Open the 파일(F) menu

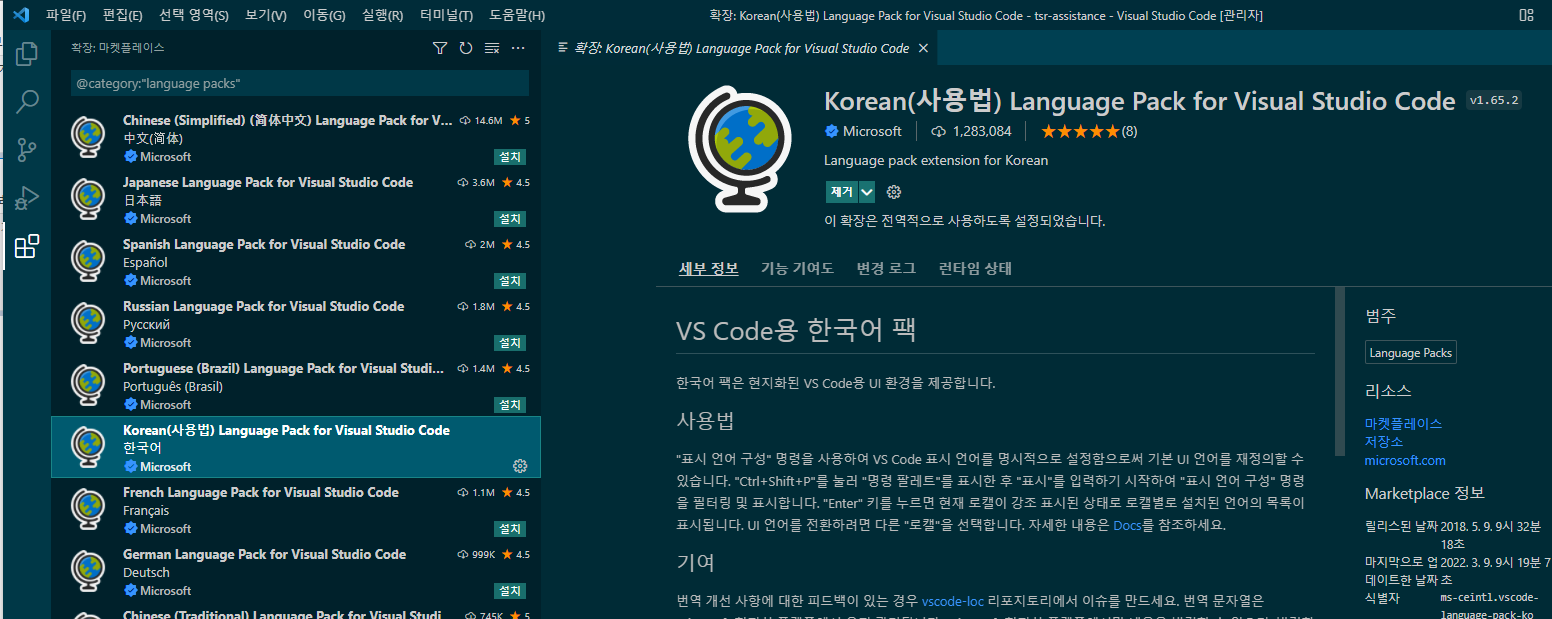(66, 15)
